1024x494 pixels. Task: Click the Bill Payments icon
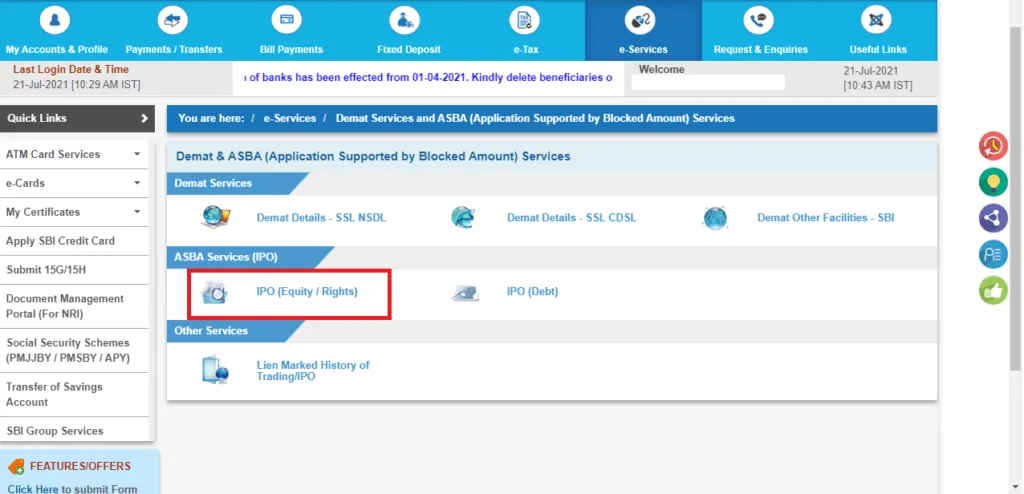[286, 20]
